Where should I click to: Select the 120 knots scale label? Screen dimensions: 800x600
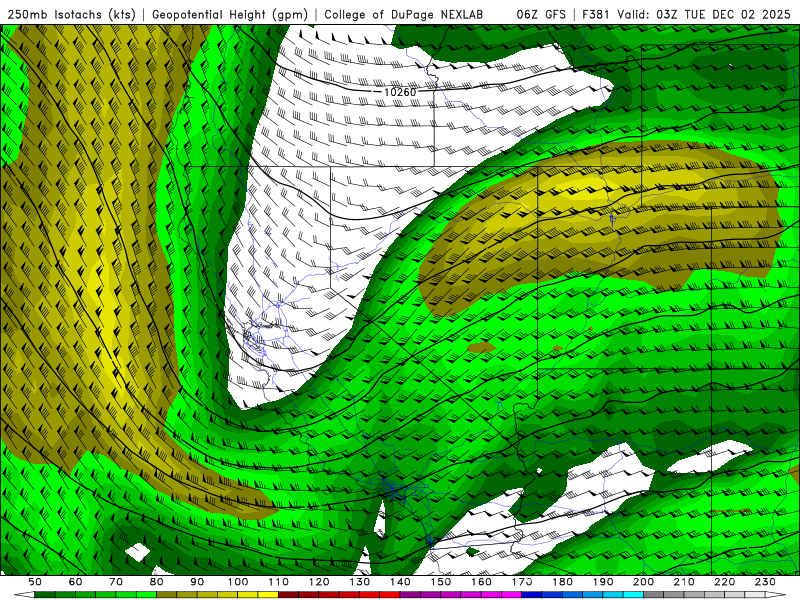click(319, 582)
